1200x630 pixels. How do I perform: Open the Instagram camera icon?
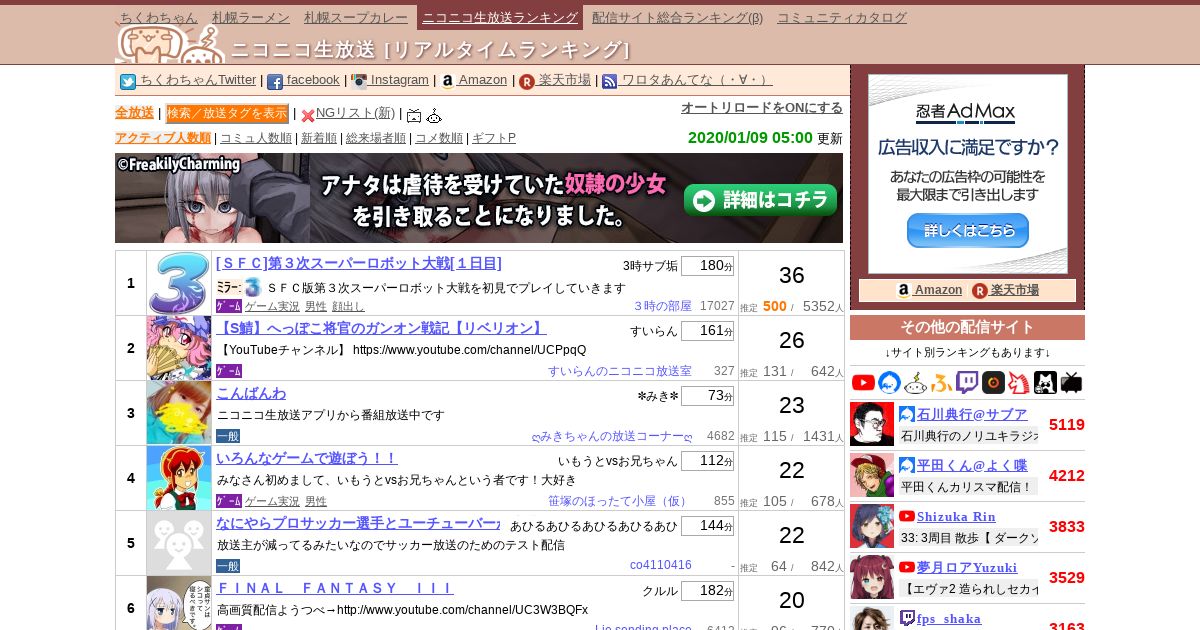click(x=359, y=82)
